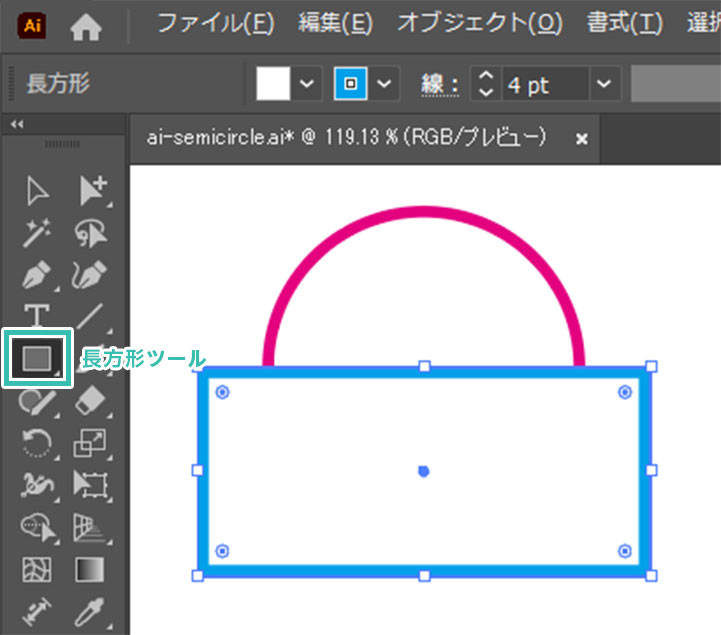This screenshot has height=635, width=721.
Task: Expand the stroke weight 4 pt dropdown
Action: pos(603,85)
